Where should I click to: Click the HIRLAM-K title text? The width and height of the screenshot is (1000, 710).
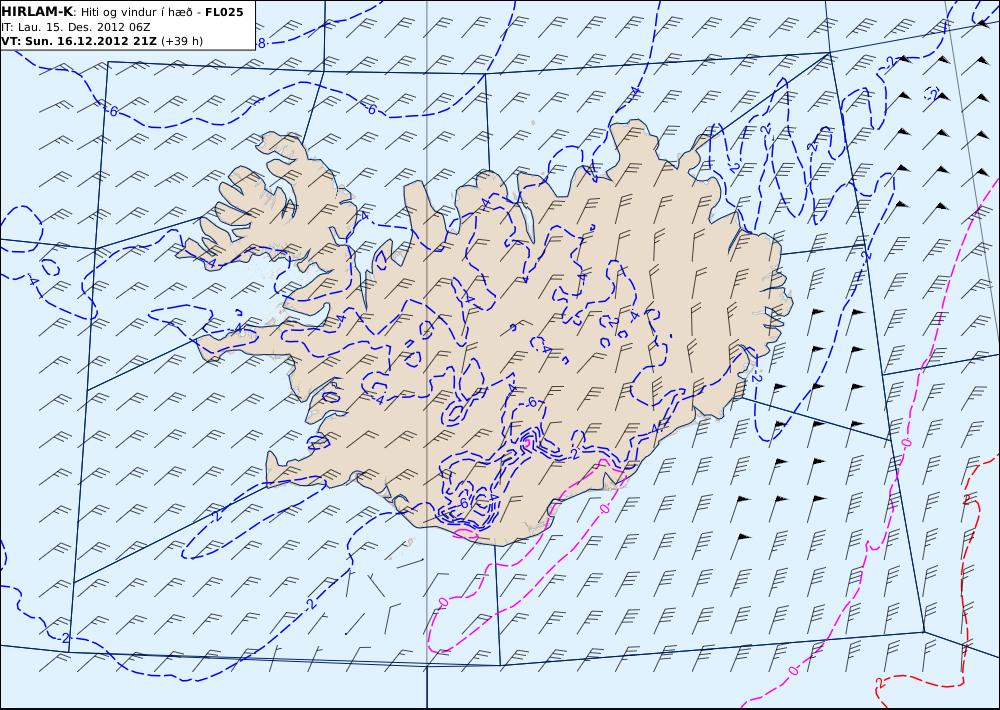(x=38, y=12)
